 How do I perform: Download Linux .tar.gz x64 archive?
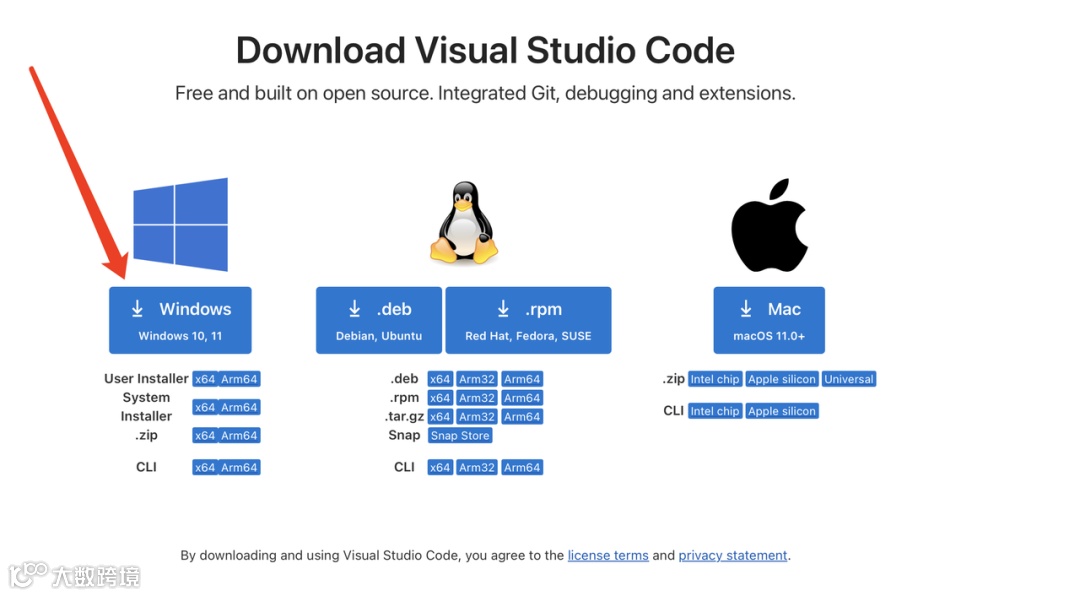pos(440,417)
